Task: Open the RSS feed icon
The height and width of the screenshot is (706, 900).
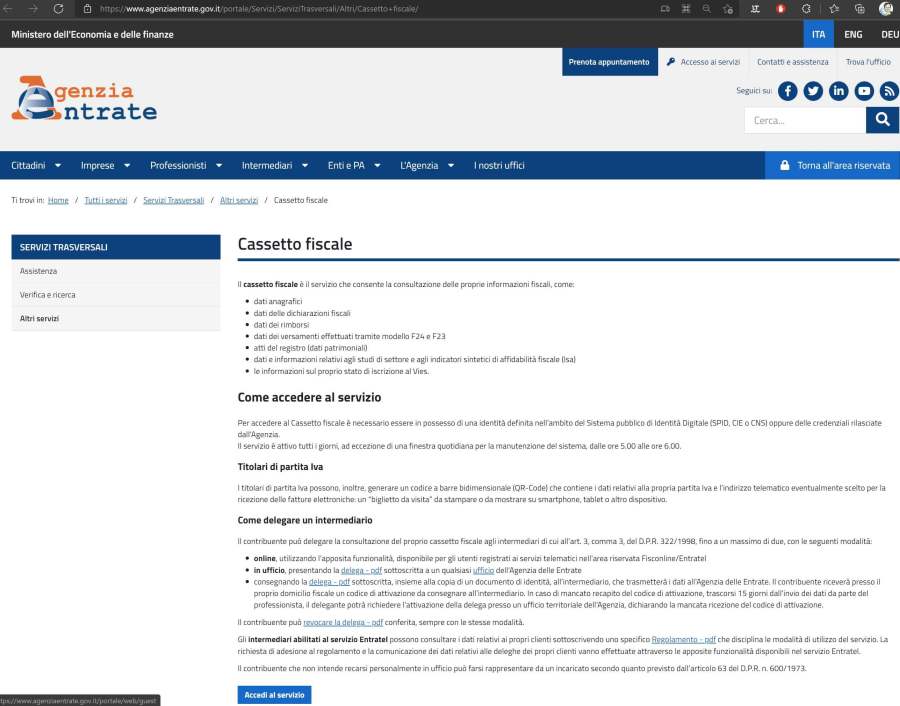Action: pos(889,91)
